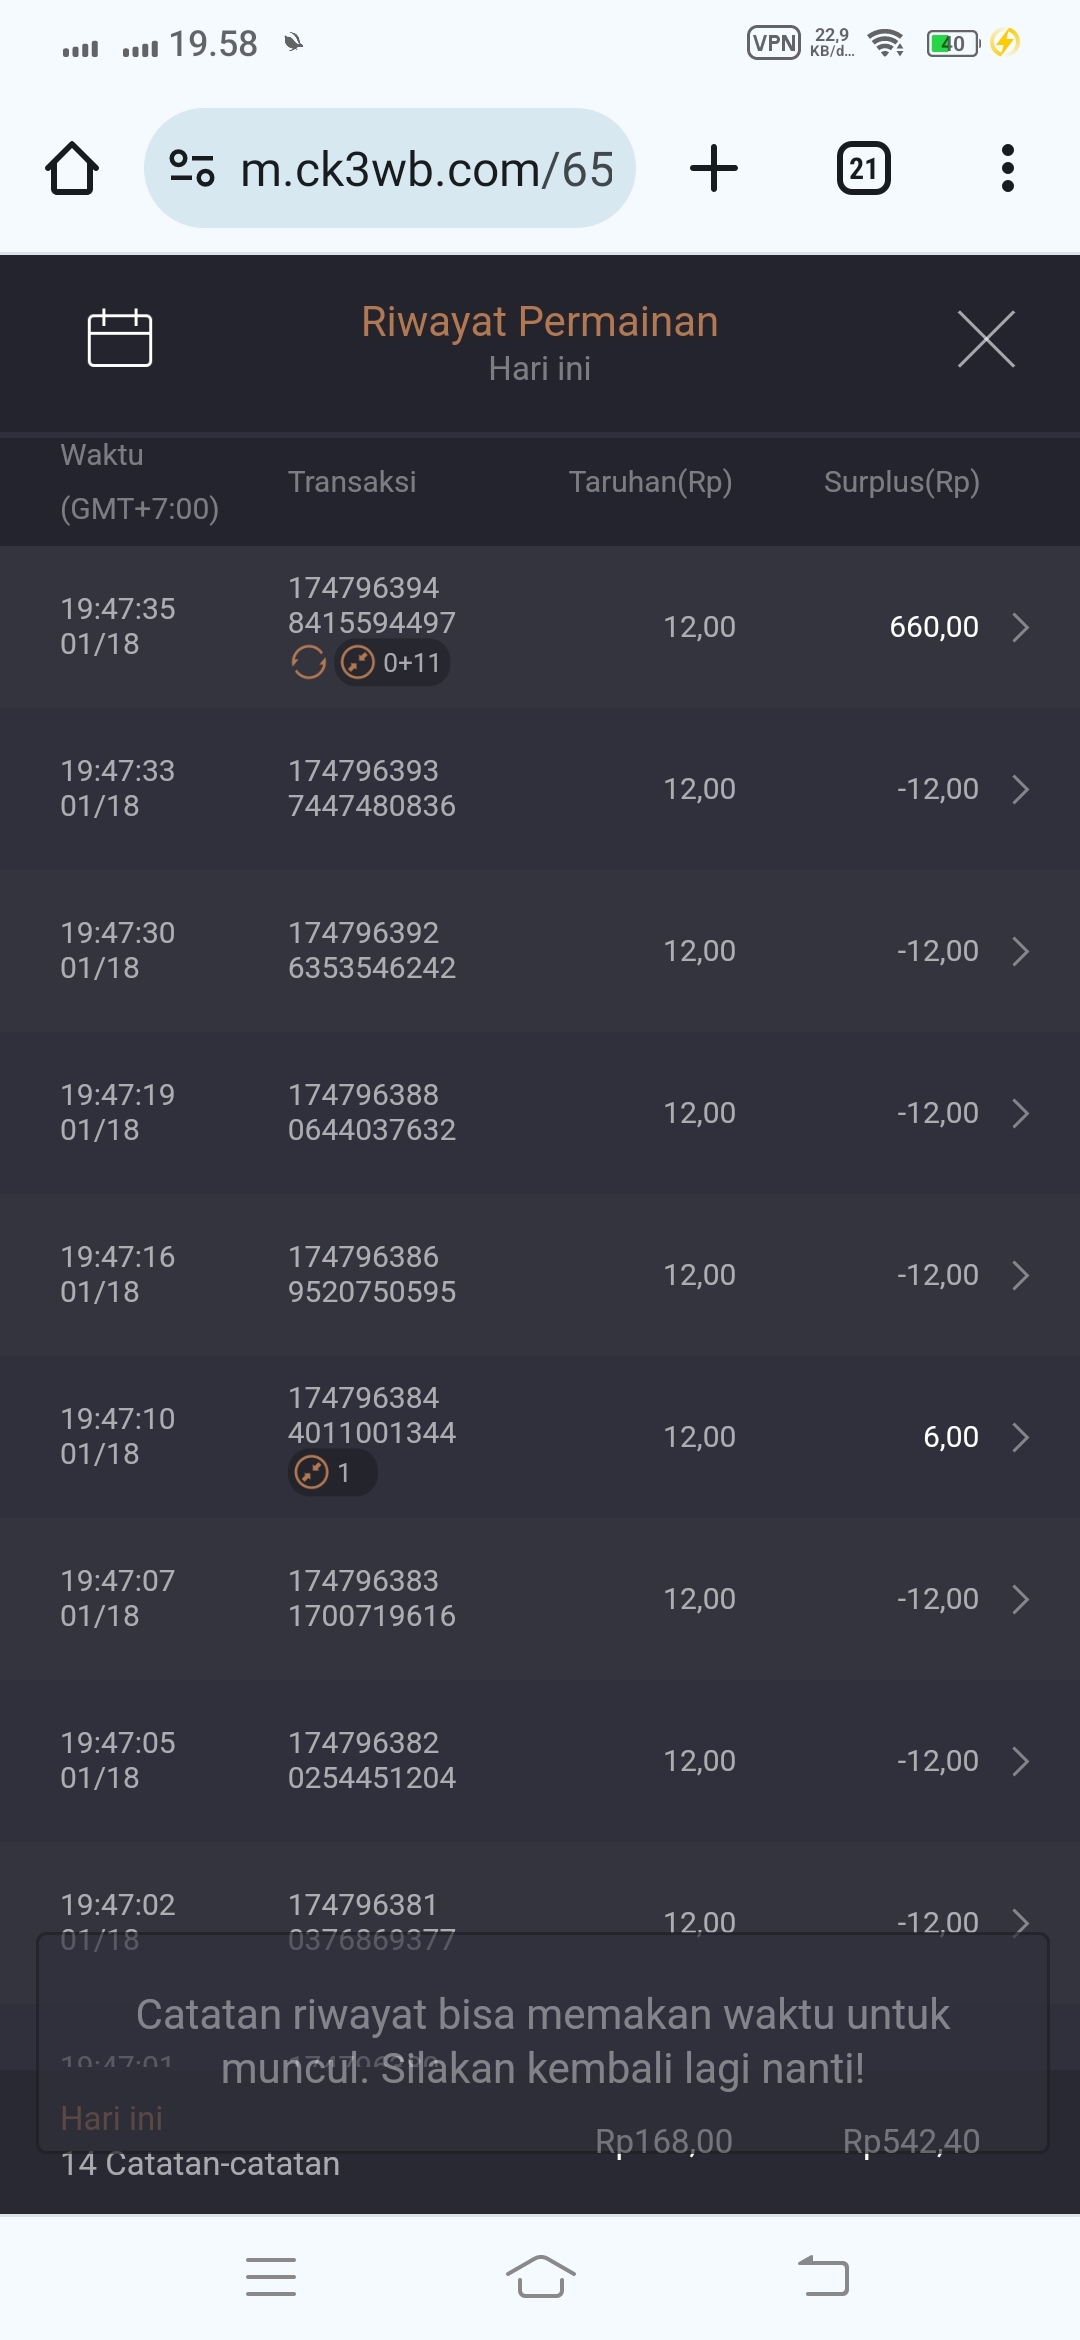Tap the m.ck3wb.com address bar
1080x2340 pixels.
coord(427,169)
